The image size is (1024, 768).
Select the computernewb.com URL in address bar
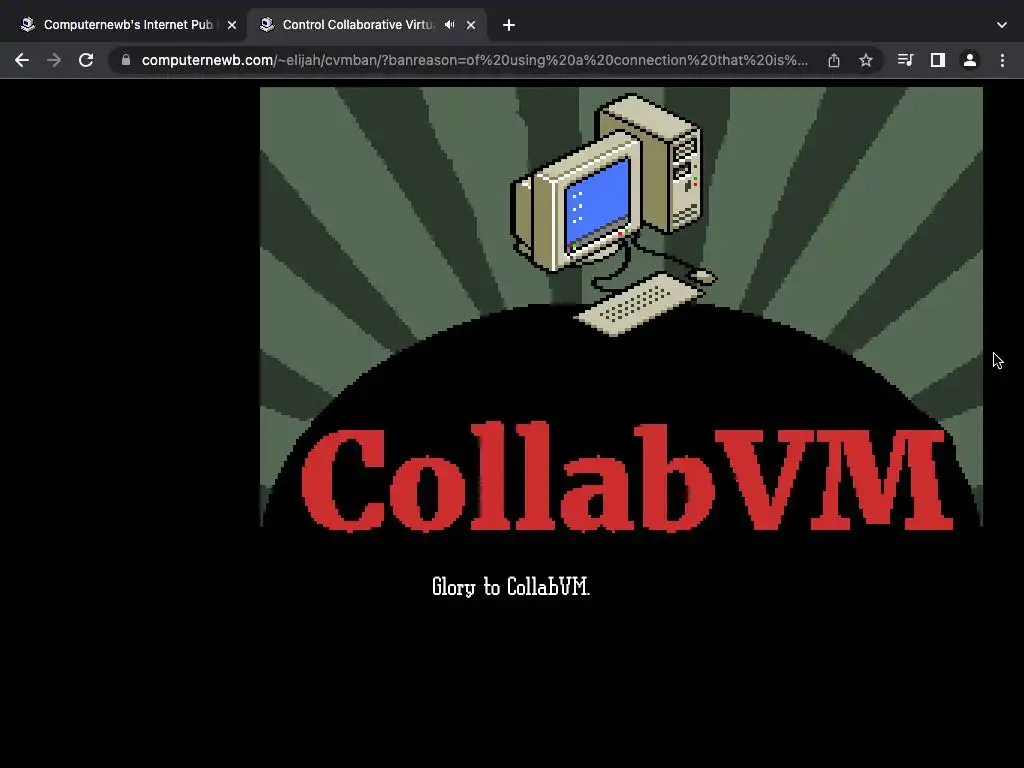tap(475, 60)
